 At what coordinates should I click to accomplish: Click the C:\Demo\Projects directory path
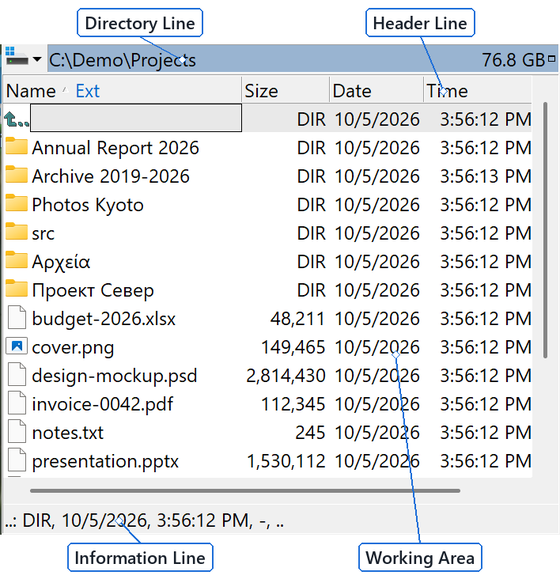click(x=122, y=60)
